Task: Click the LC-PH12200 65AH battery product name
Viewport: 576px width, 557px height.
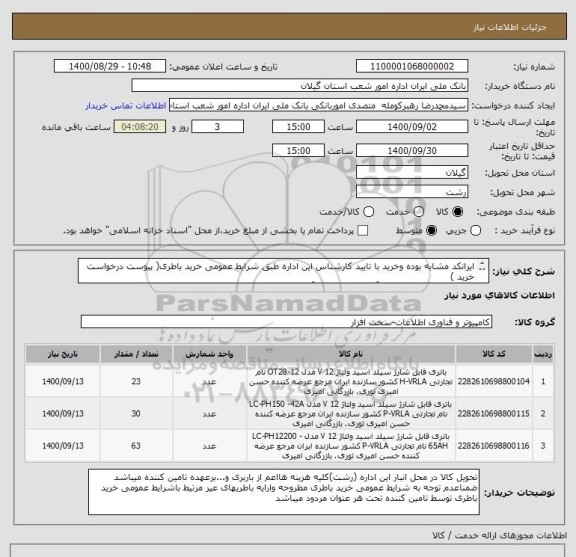Action: pyautogui.click(x=351, y=446)
